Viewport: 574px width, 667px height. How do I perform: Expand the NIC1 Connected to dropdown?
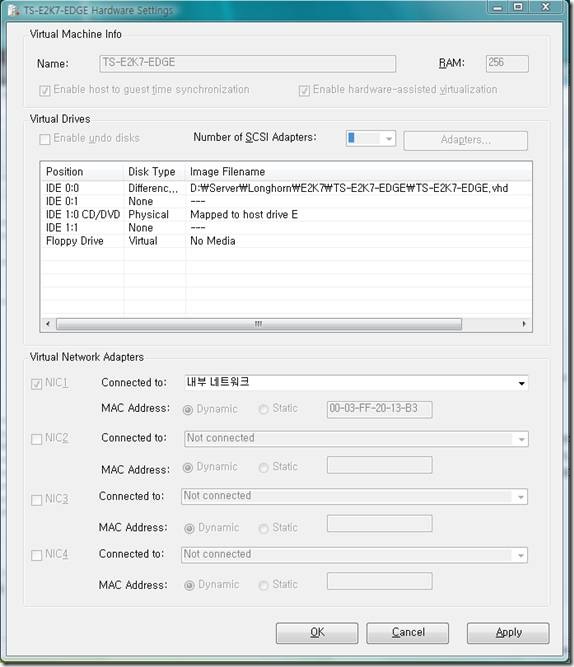356,383
